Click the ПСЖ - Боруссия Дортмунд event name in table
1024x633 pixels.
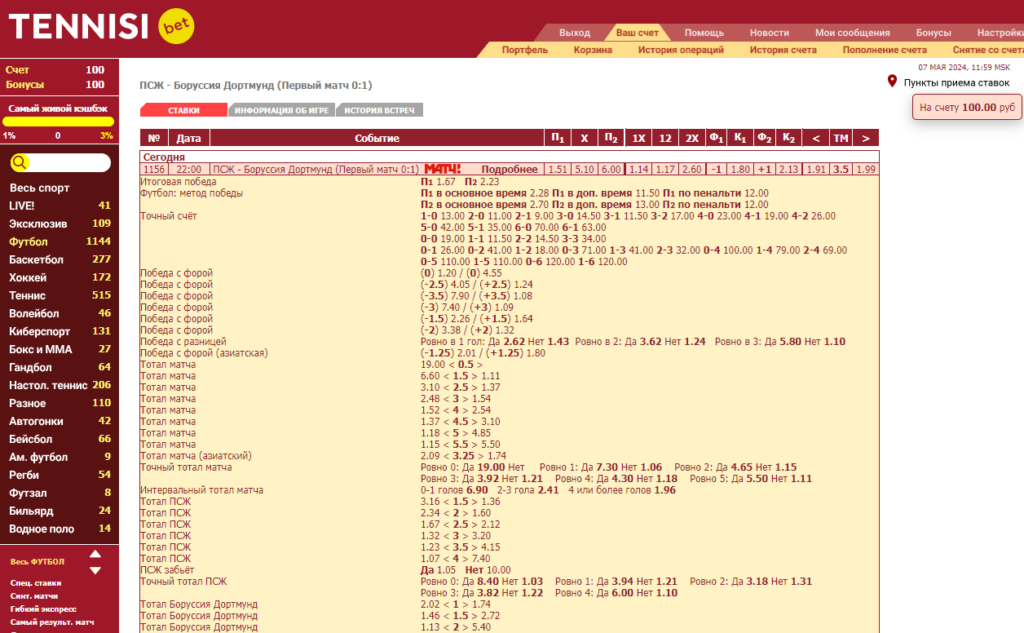(x=315, y=169)
